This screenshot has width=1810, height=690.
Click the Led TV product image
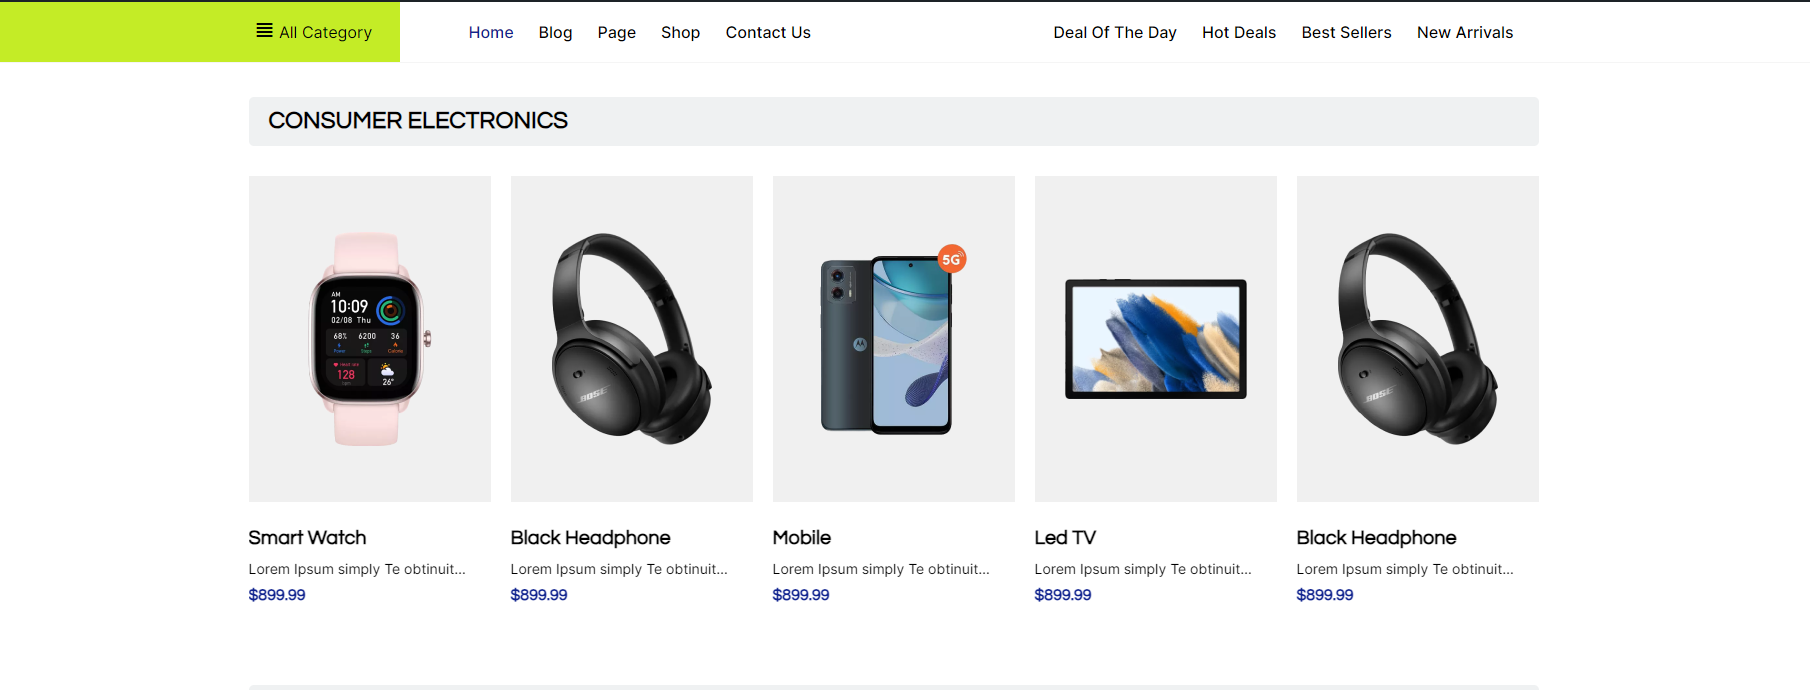pos(1155,339)
